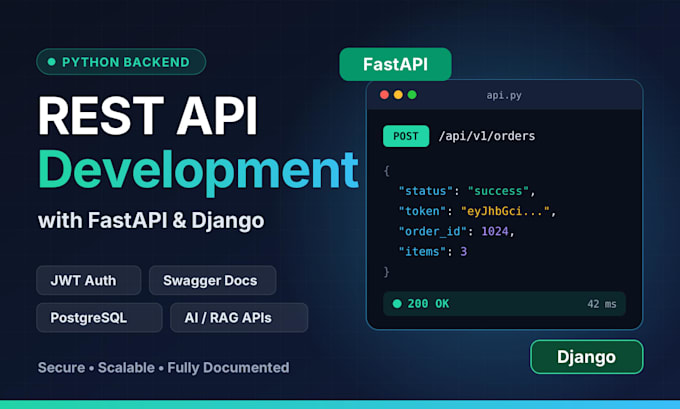680x409 pixels.
Task: Click the Development gradient heading
Action: point(198,172)
